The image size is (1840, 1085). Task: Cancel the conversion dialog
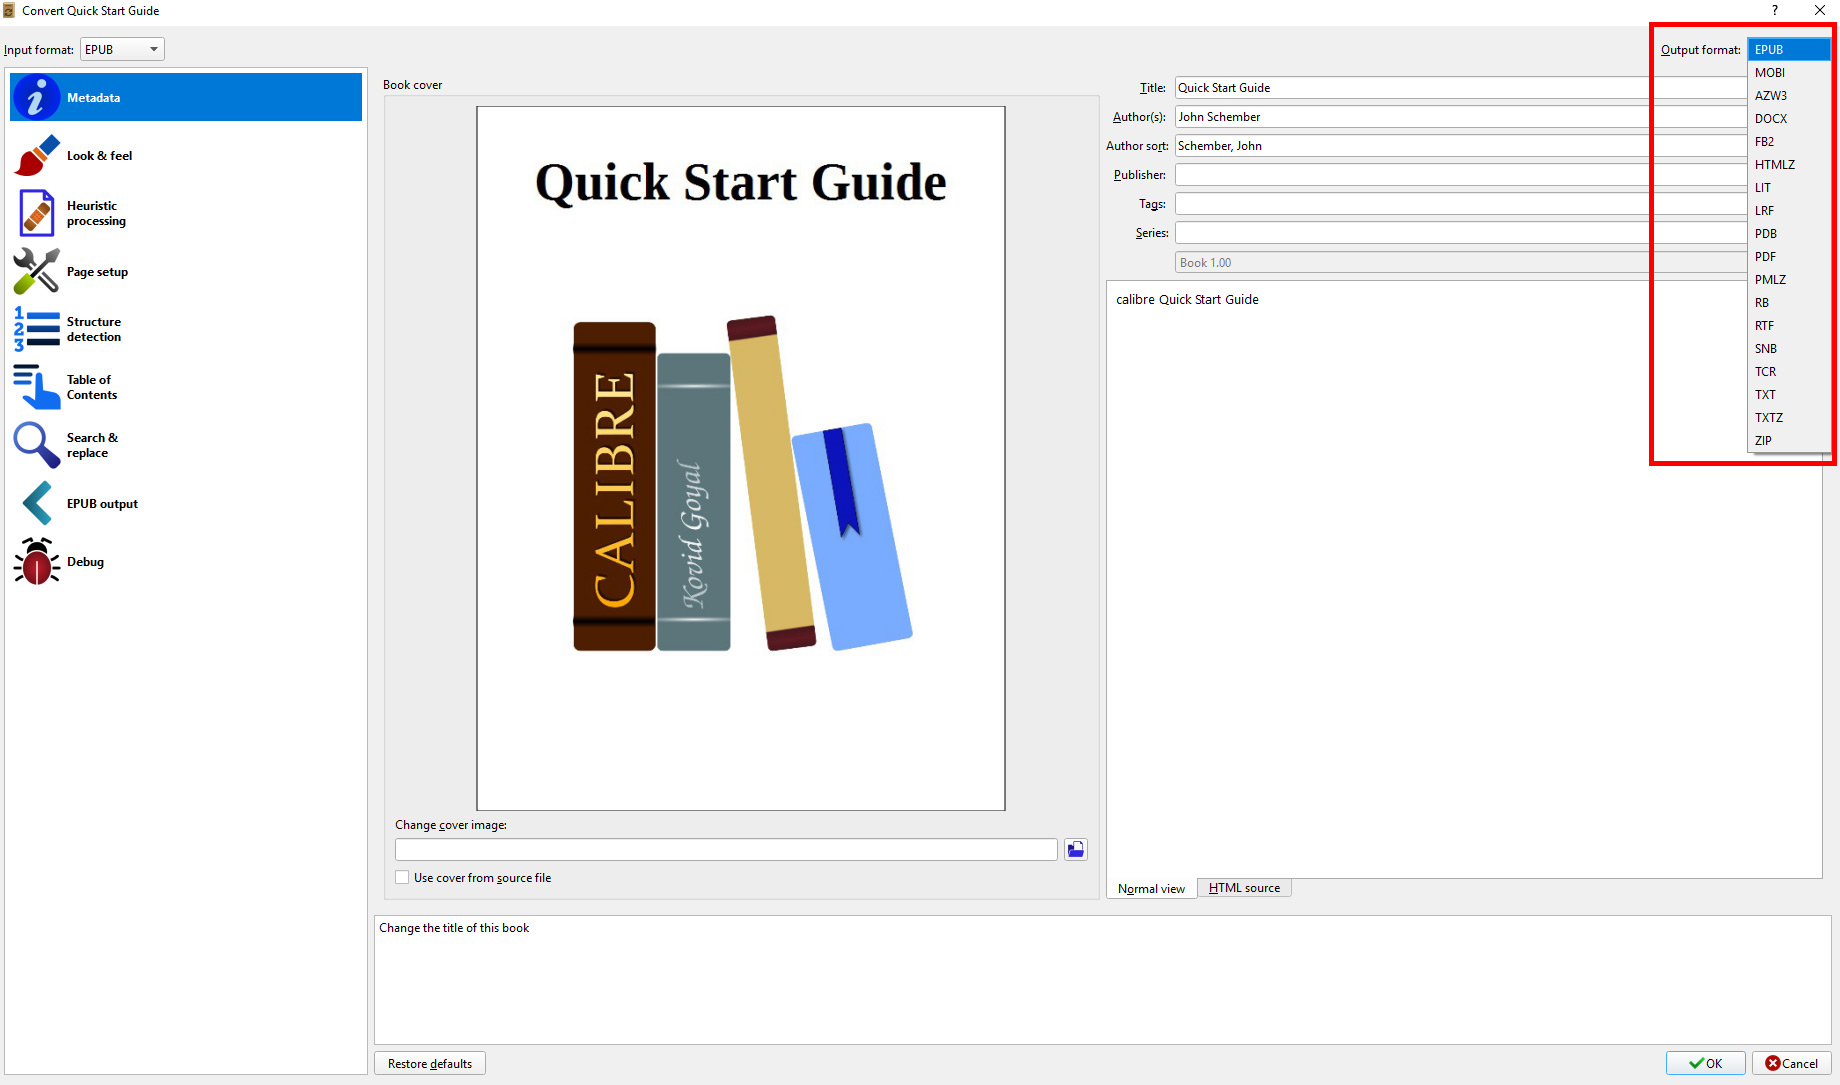1792,1063
